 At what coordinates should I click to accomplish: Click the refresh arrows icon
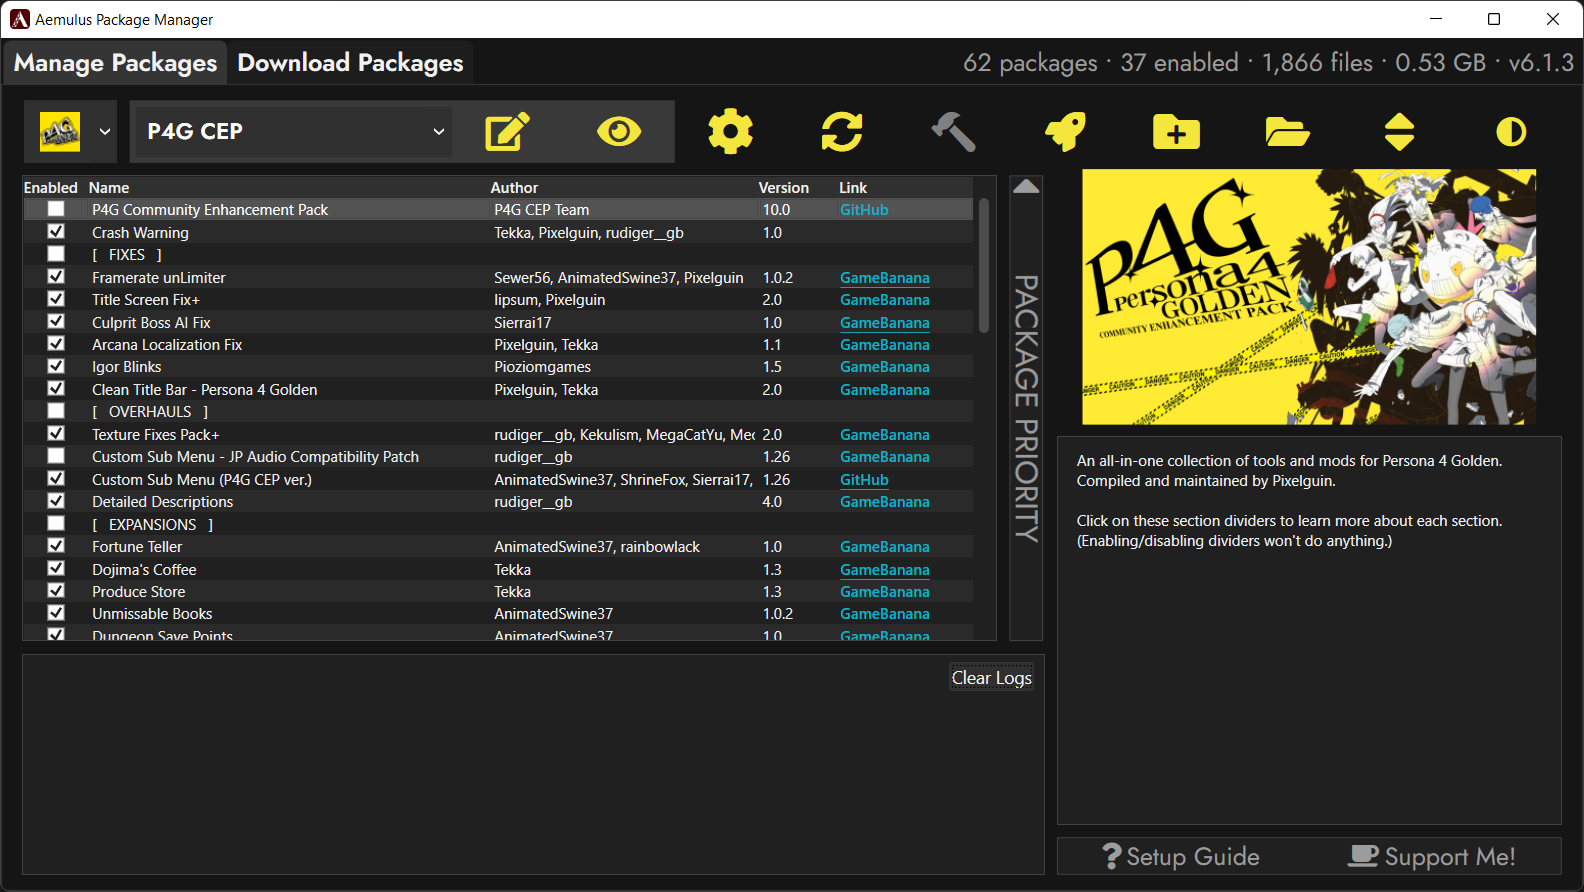coord(842,131)
